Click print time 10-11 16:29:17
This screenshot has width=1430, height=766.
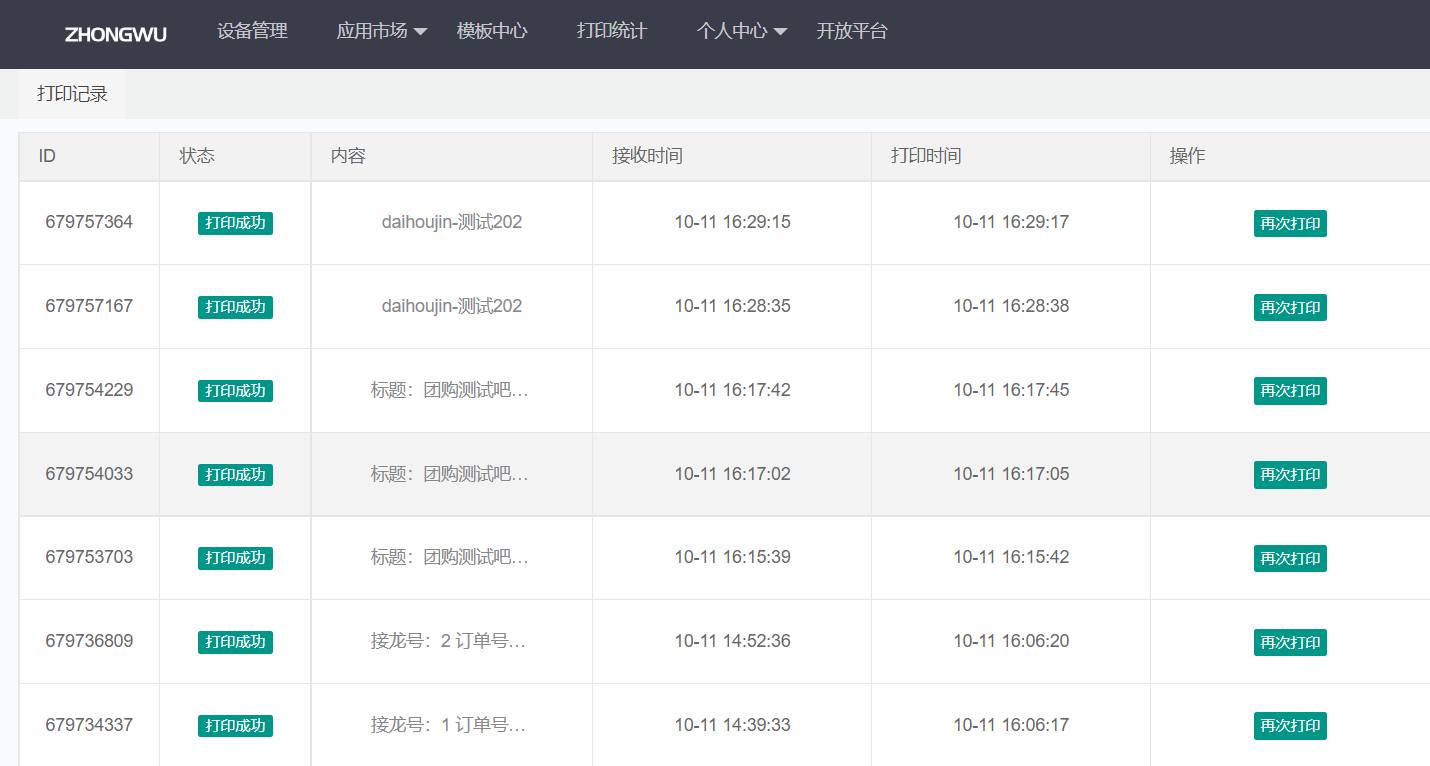[1011, 222]
